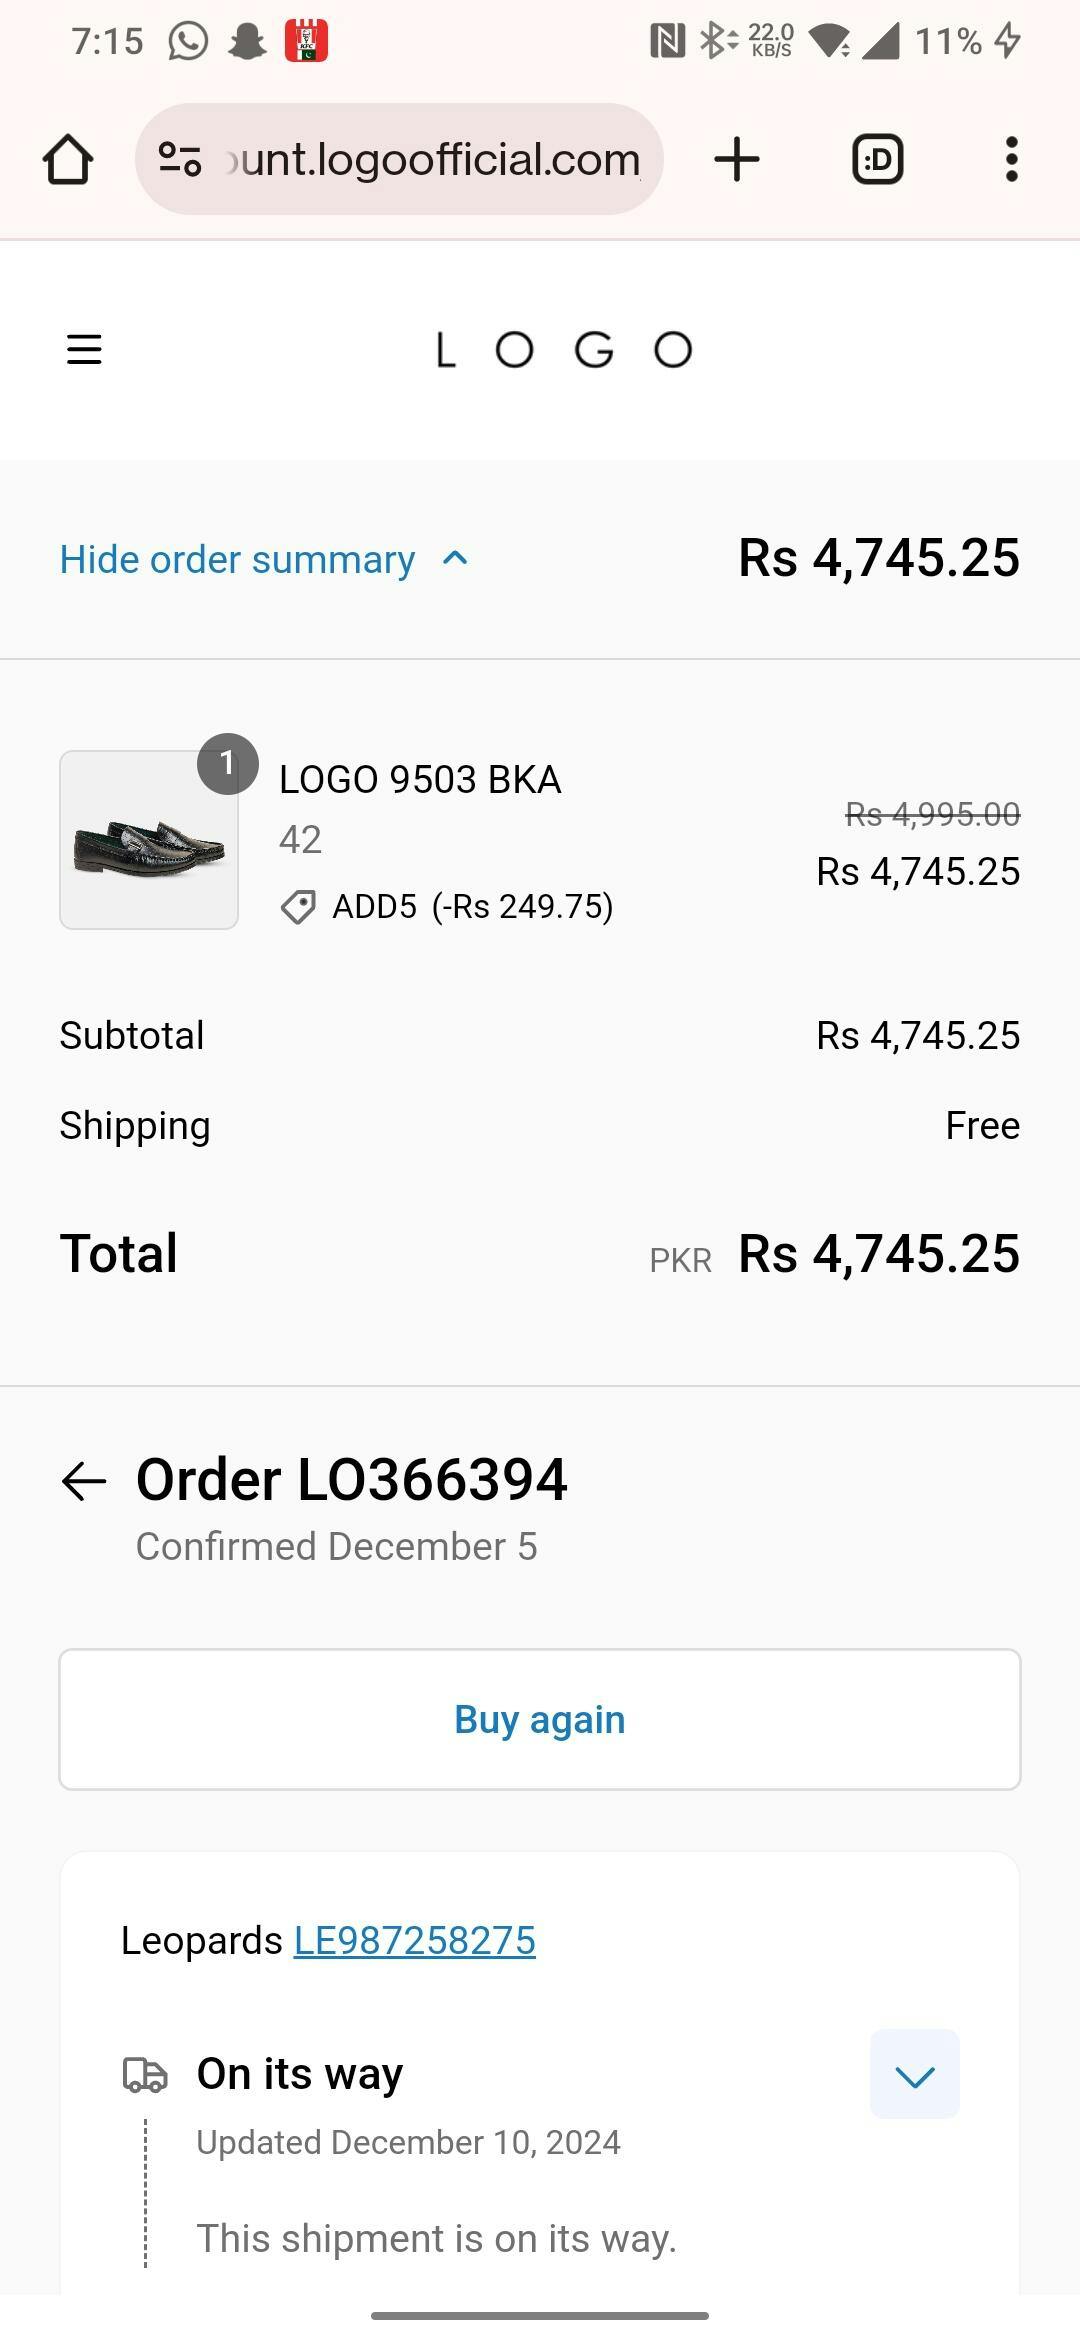Tap the address bar URL field
The height and width of the screenshot is (2340, 1080).
tap(432, 160)
